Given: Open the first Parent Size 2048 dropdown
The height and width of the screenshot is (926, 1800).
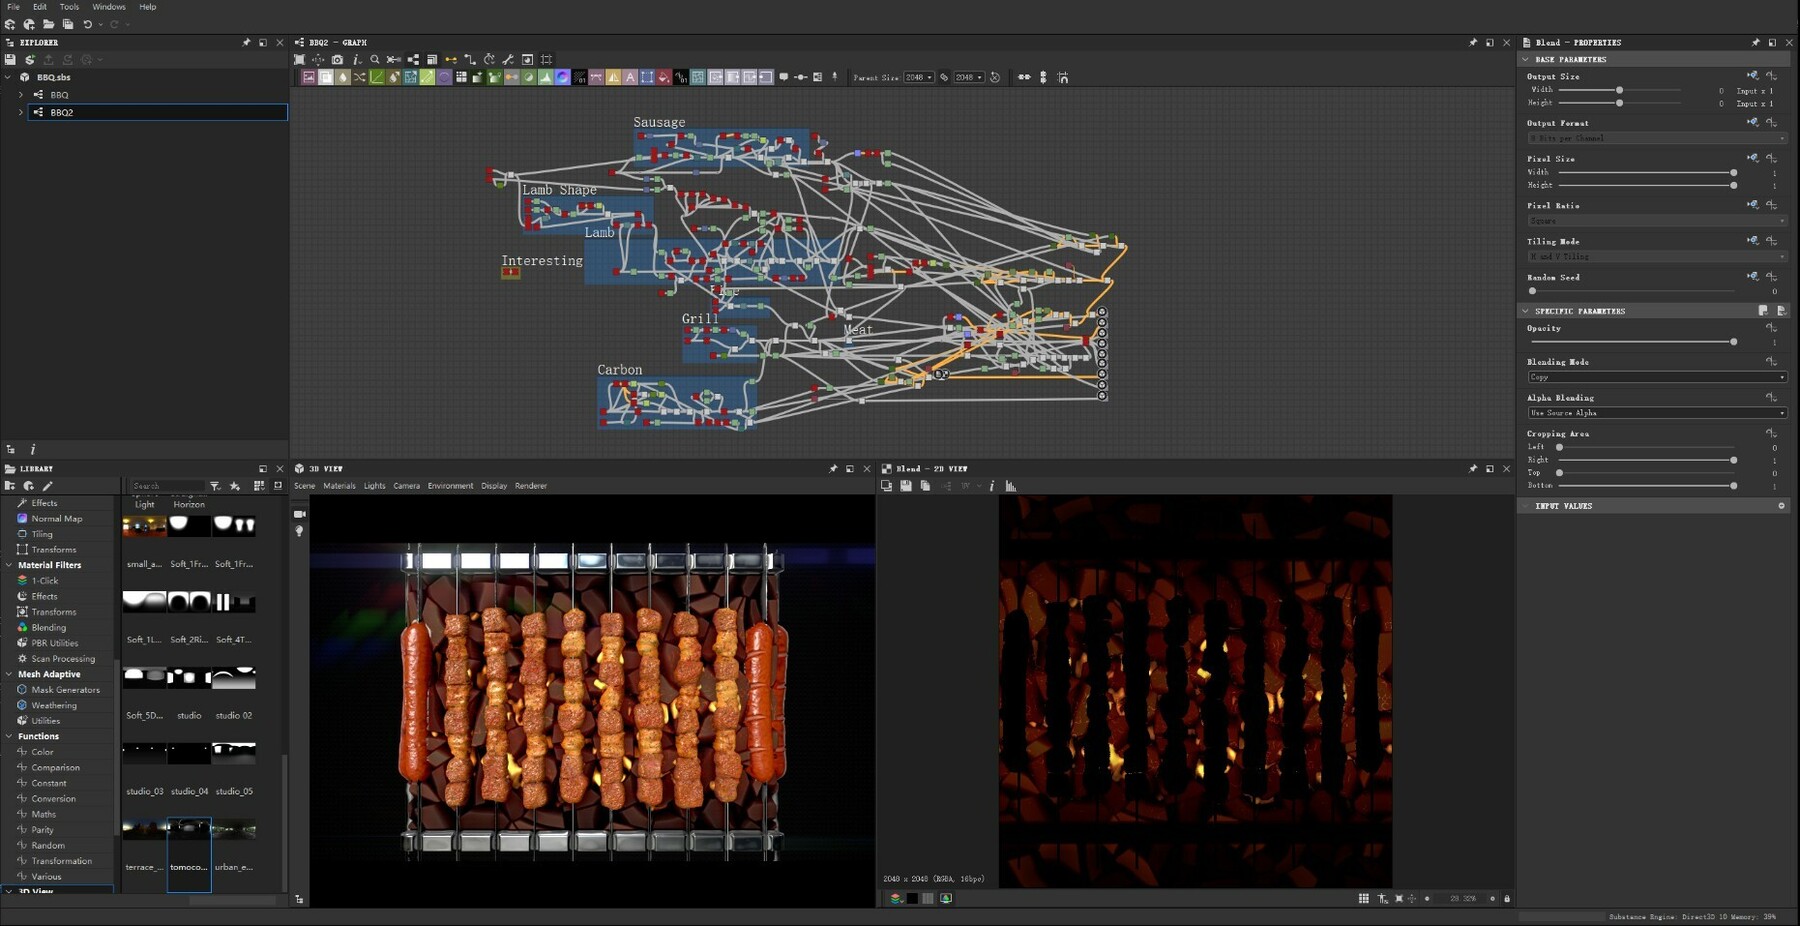Looking at the screenshot, I should [x=918, y=77].
